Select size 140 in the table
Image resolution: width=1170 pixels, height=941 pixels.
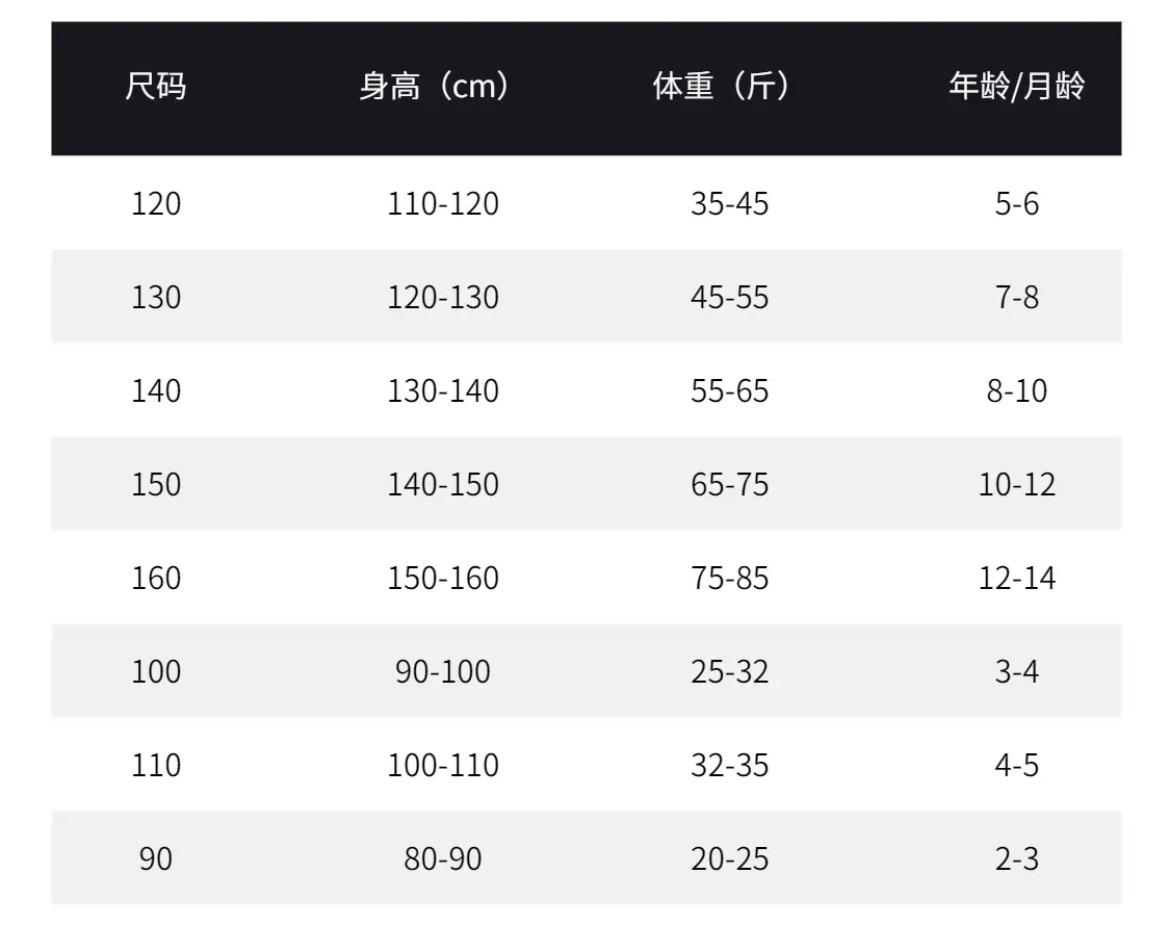156,391
